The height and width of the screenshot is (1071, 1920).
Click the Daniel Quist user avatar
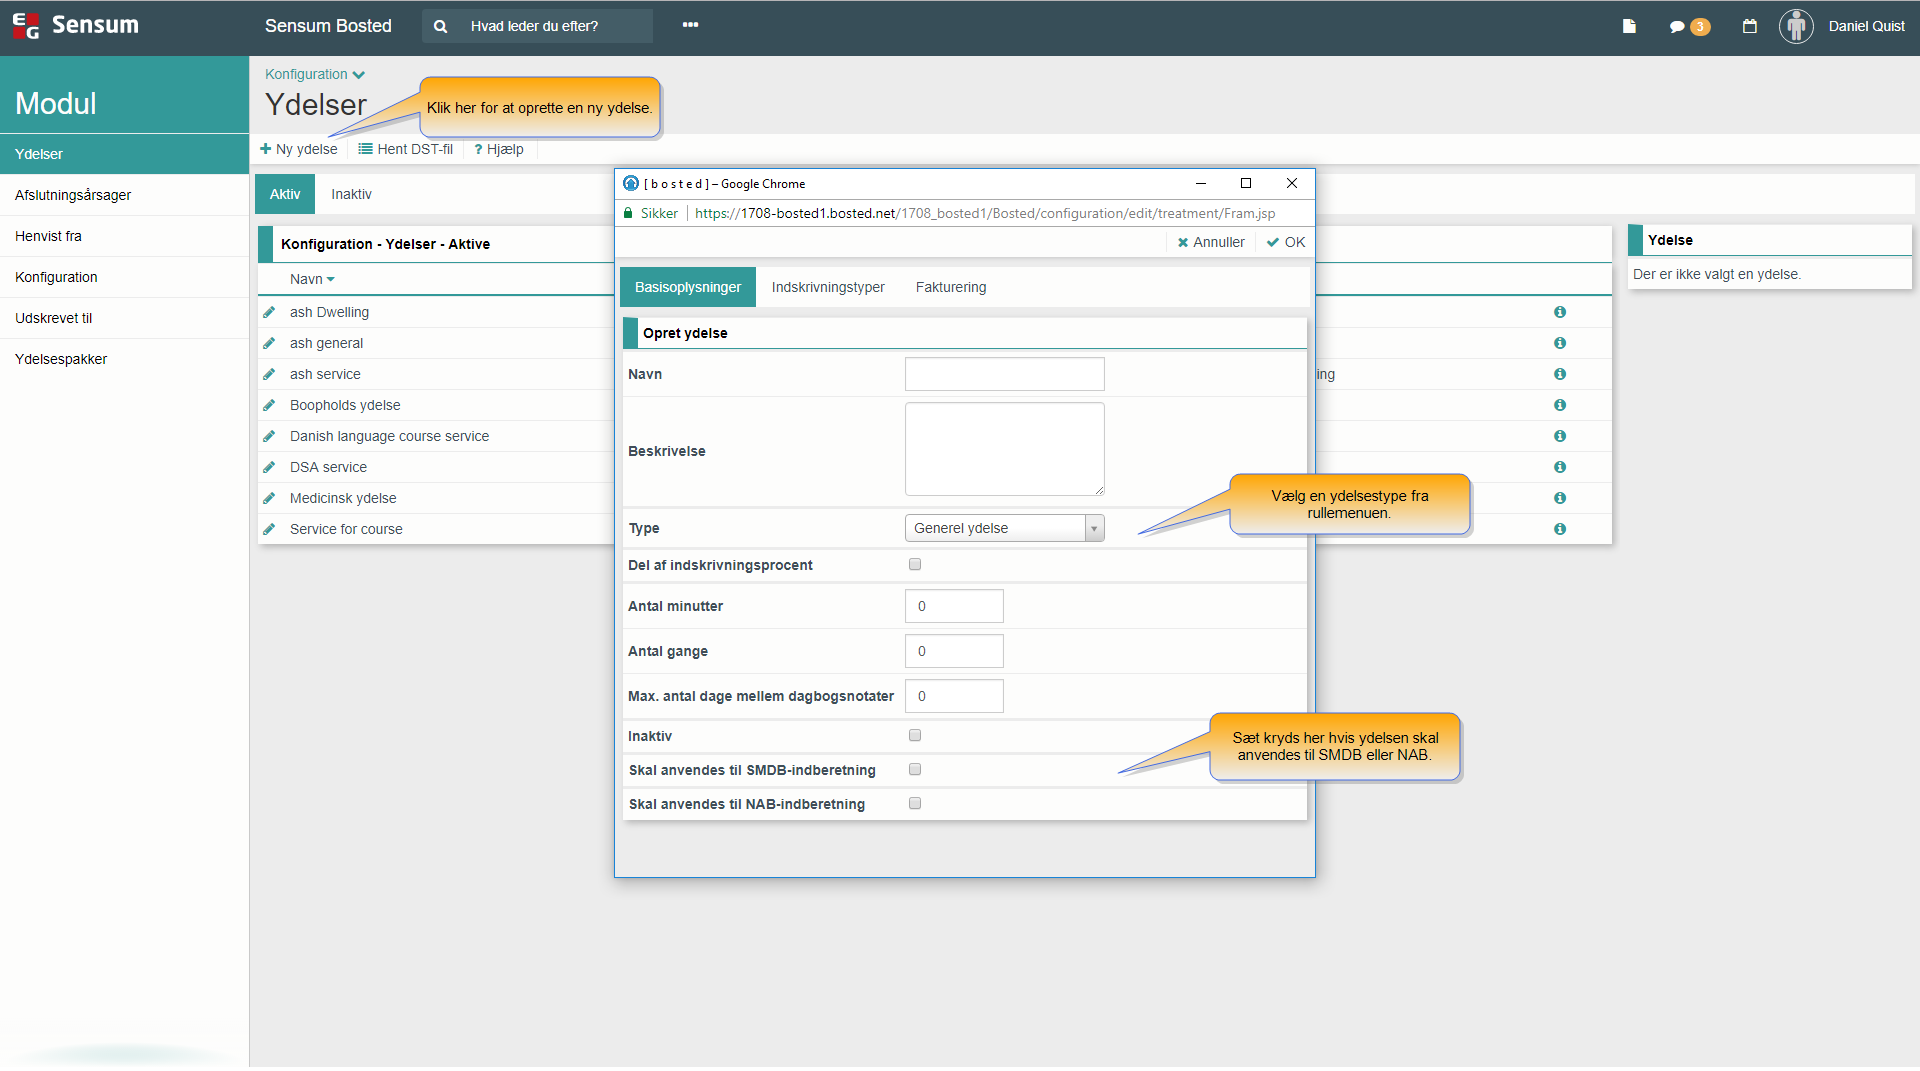(x=1796, y=26)
